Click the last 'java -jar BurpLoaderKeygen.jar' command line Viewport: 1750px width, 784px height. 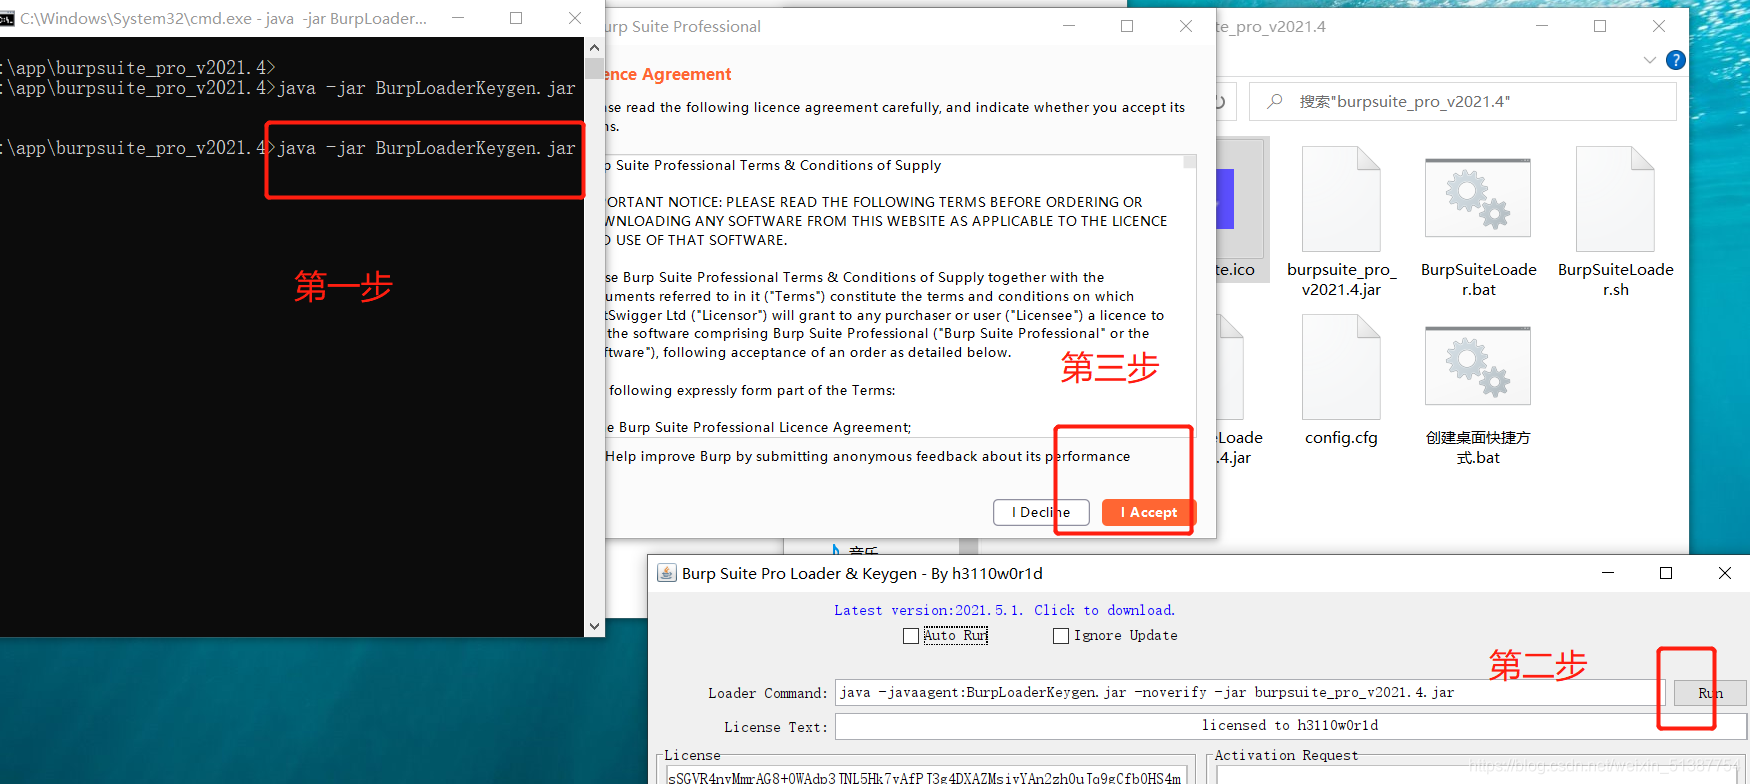pyautogui.click(x=426, y=148)
